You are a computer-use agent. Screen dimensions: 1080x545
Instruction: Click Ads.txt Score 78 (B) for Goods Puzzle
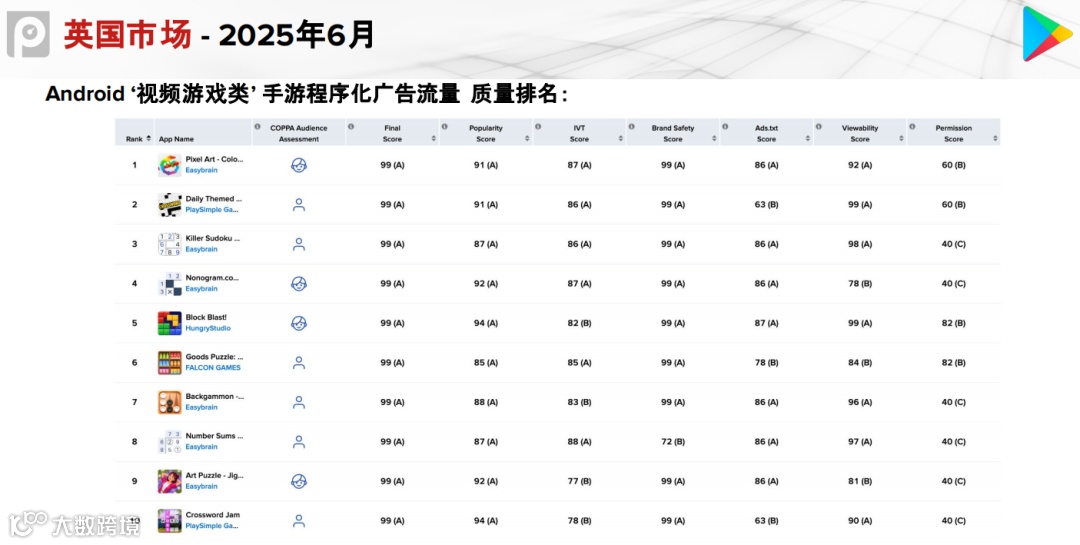point(766,362)
